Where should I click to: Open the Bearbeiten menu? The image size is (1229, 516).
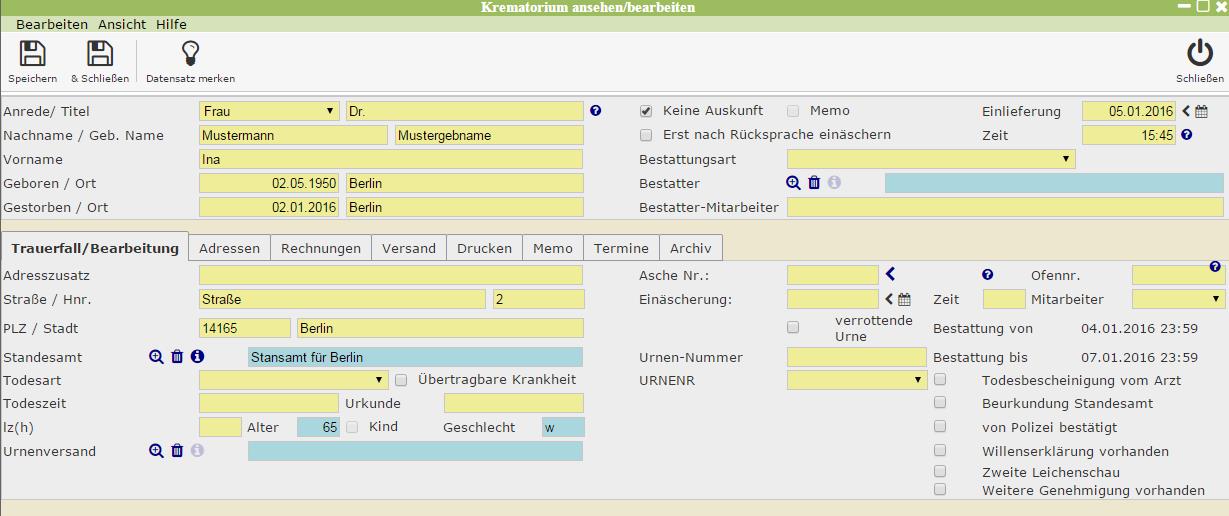(51, 24)
